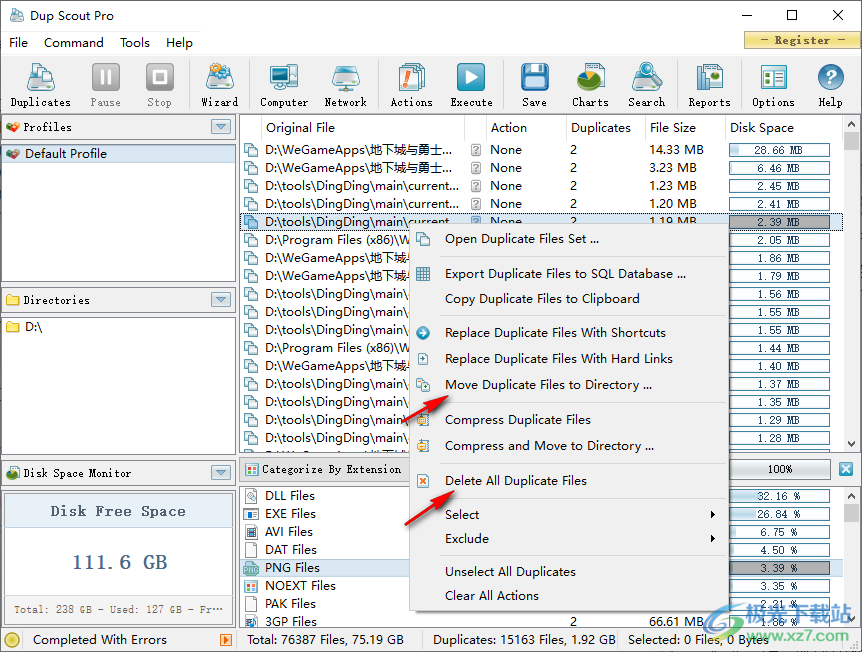Click the Default Profile icon
The width and height of the screenshot is (862, 652).
click(13, 153)
